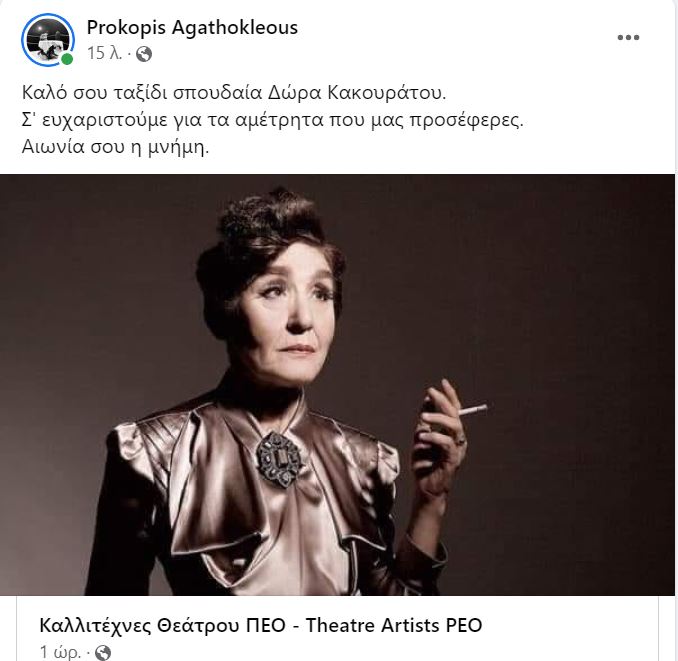Click the green online status dot
Image resolution: width=678 pixels, height=661 pixels.
click(67, 59)
